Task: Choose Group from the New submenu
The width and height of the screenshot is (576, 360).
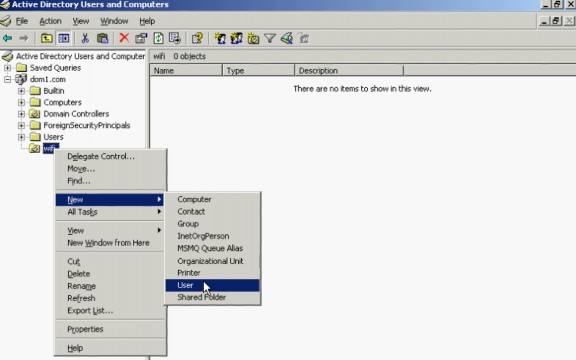Action: pyautogui.click(x=212, y=224)
